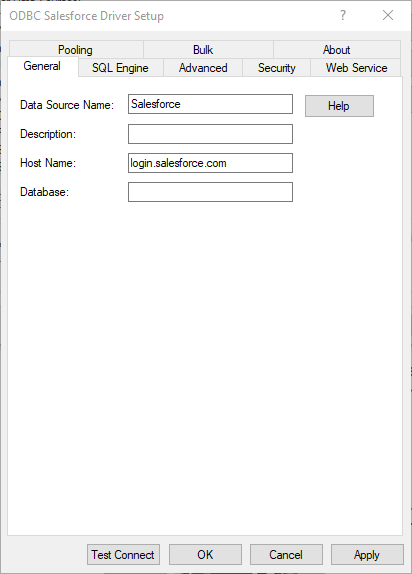The height and width of the screenshot is (574, 412).
Task: Click the Database input field
Action: pos(210,192)
